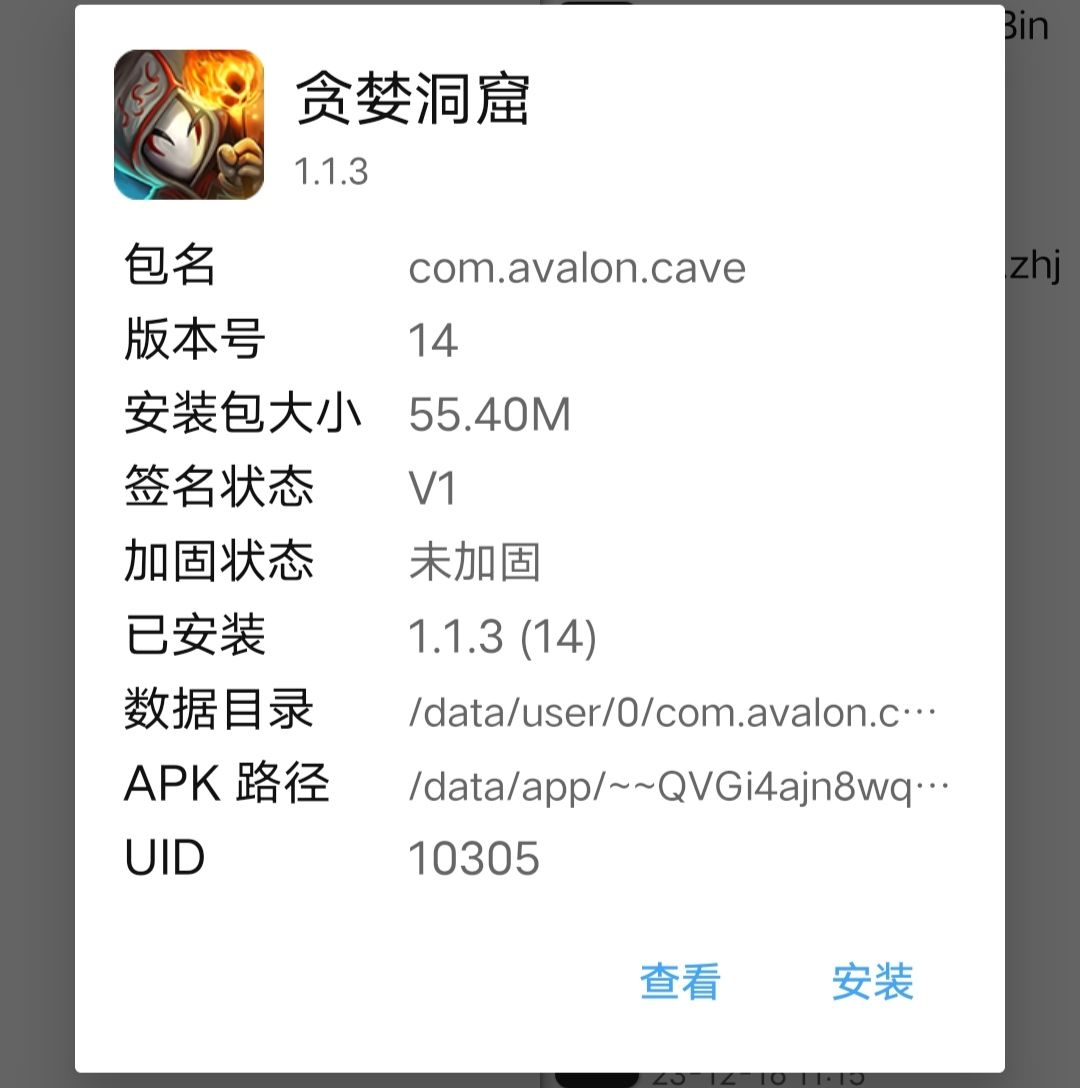1080x1088 pixels.
Task: Click the 包名 label
Action: 169,265
